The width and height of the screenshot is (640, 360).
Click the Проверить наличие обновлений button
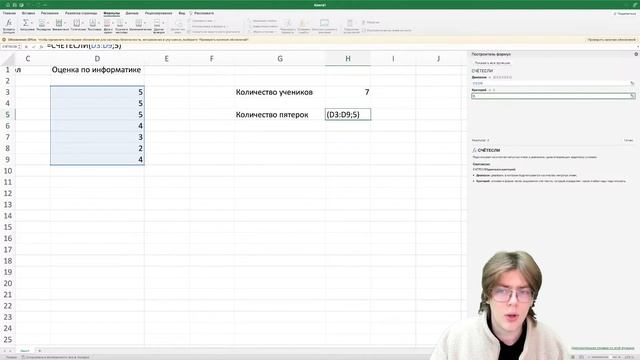611,40
